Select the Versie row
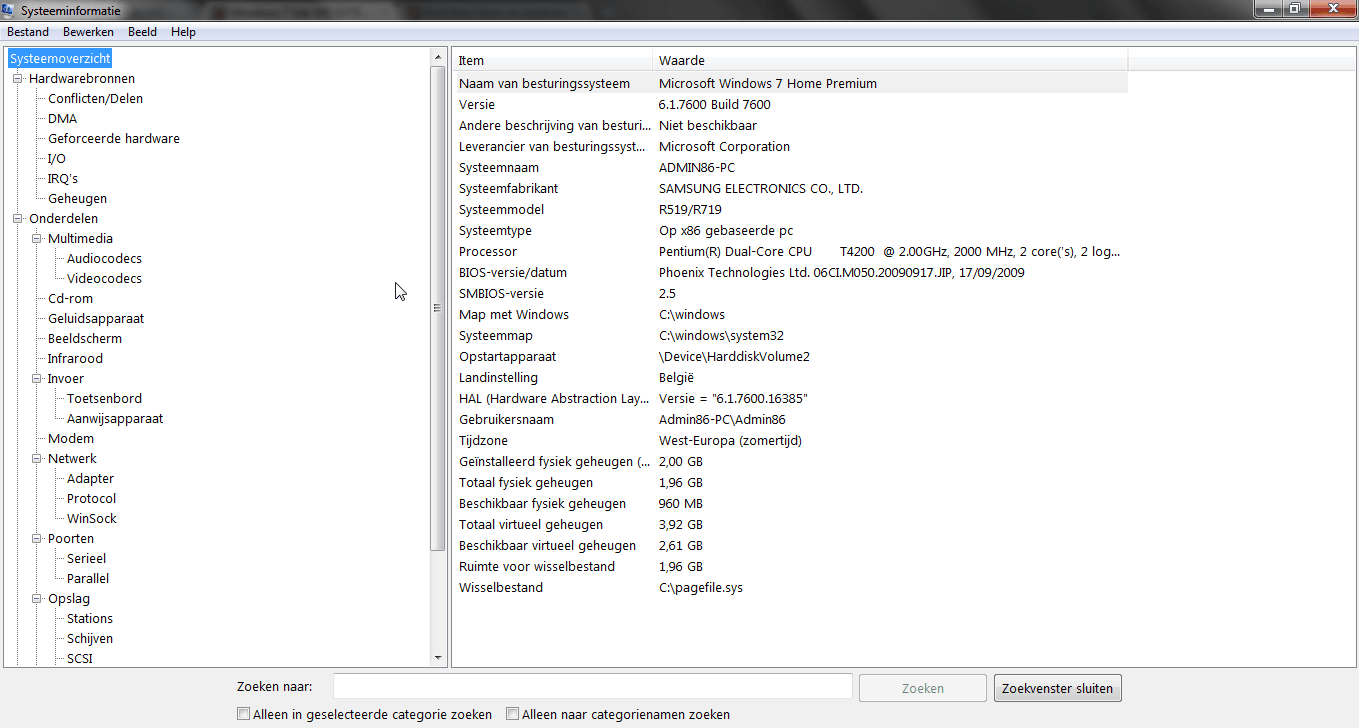 791,105
